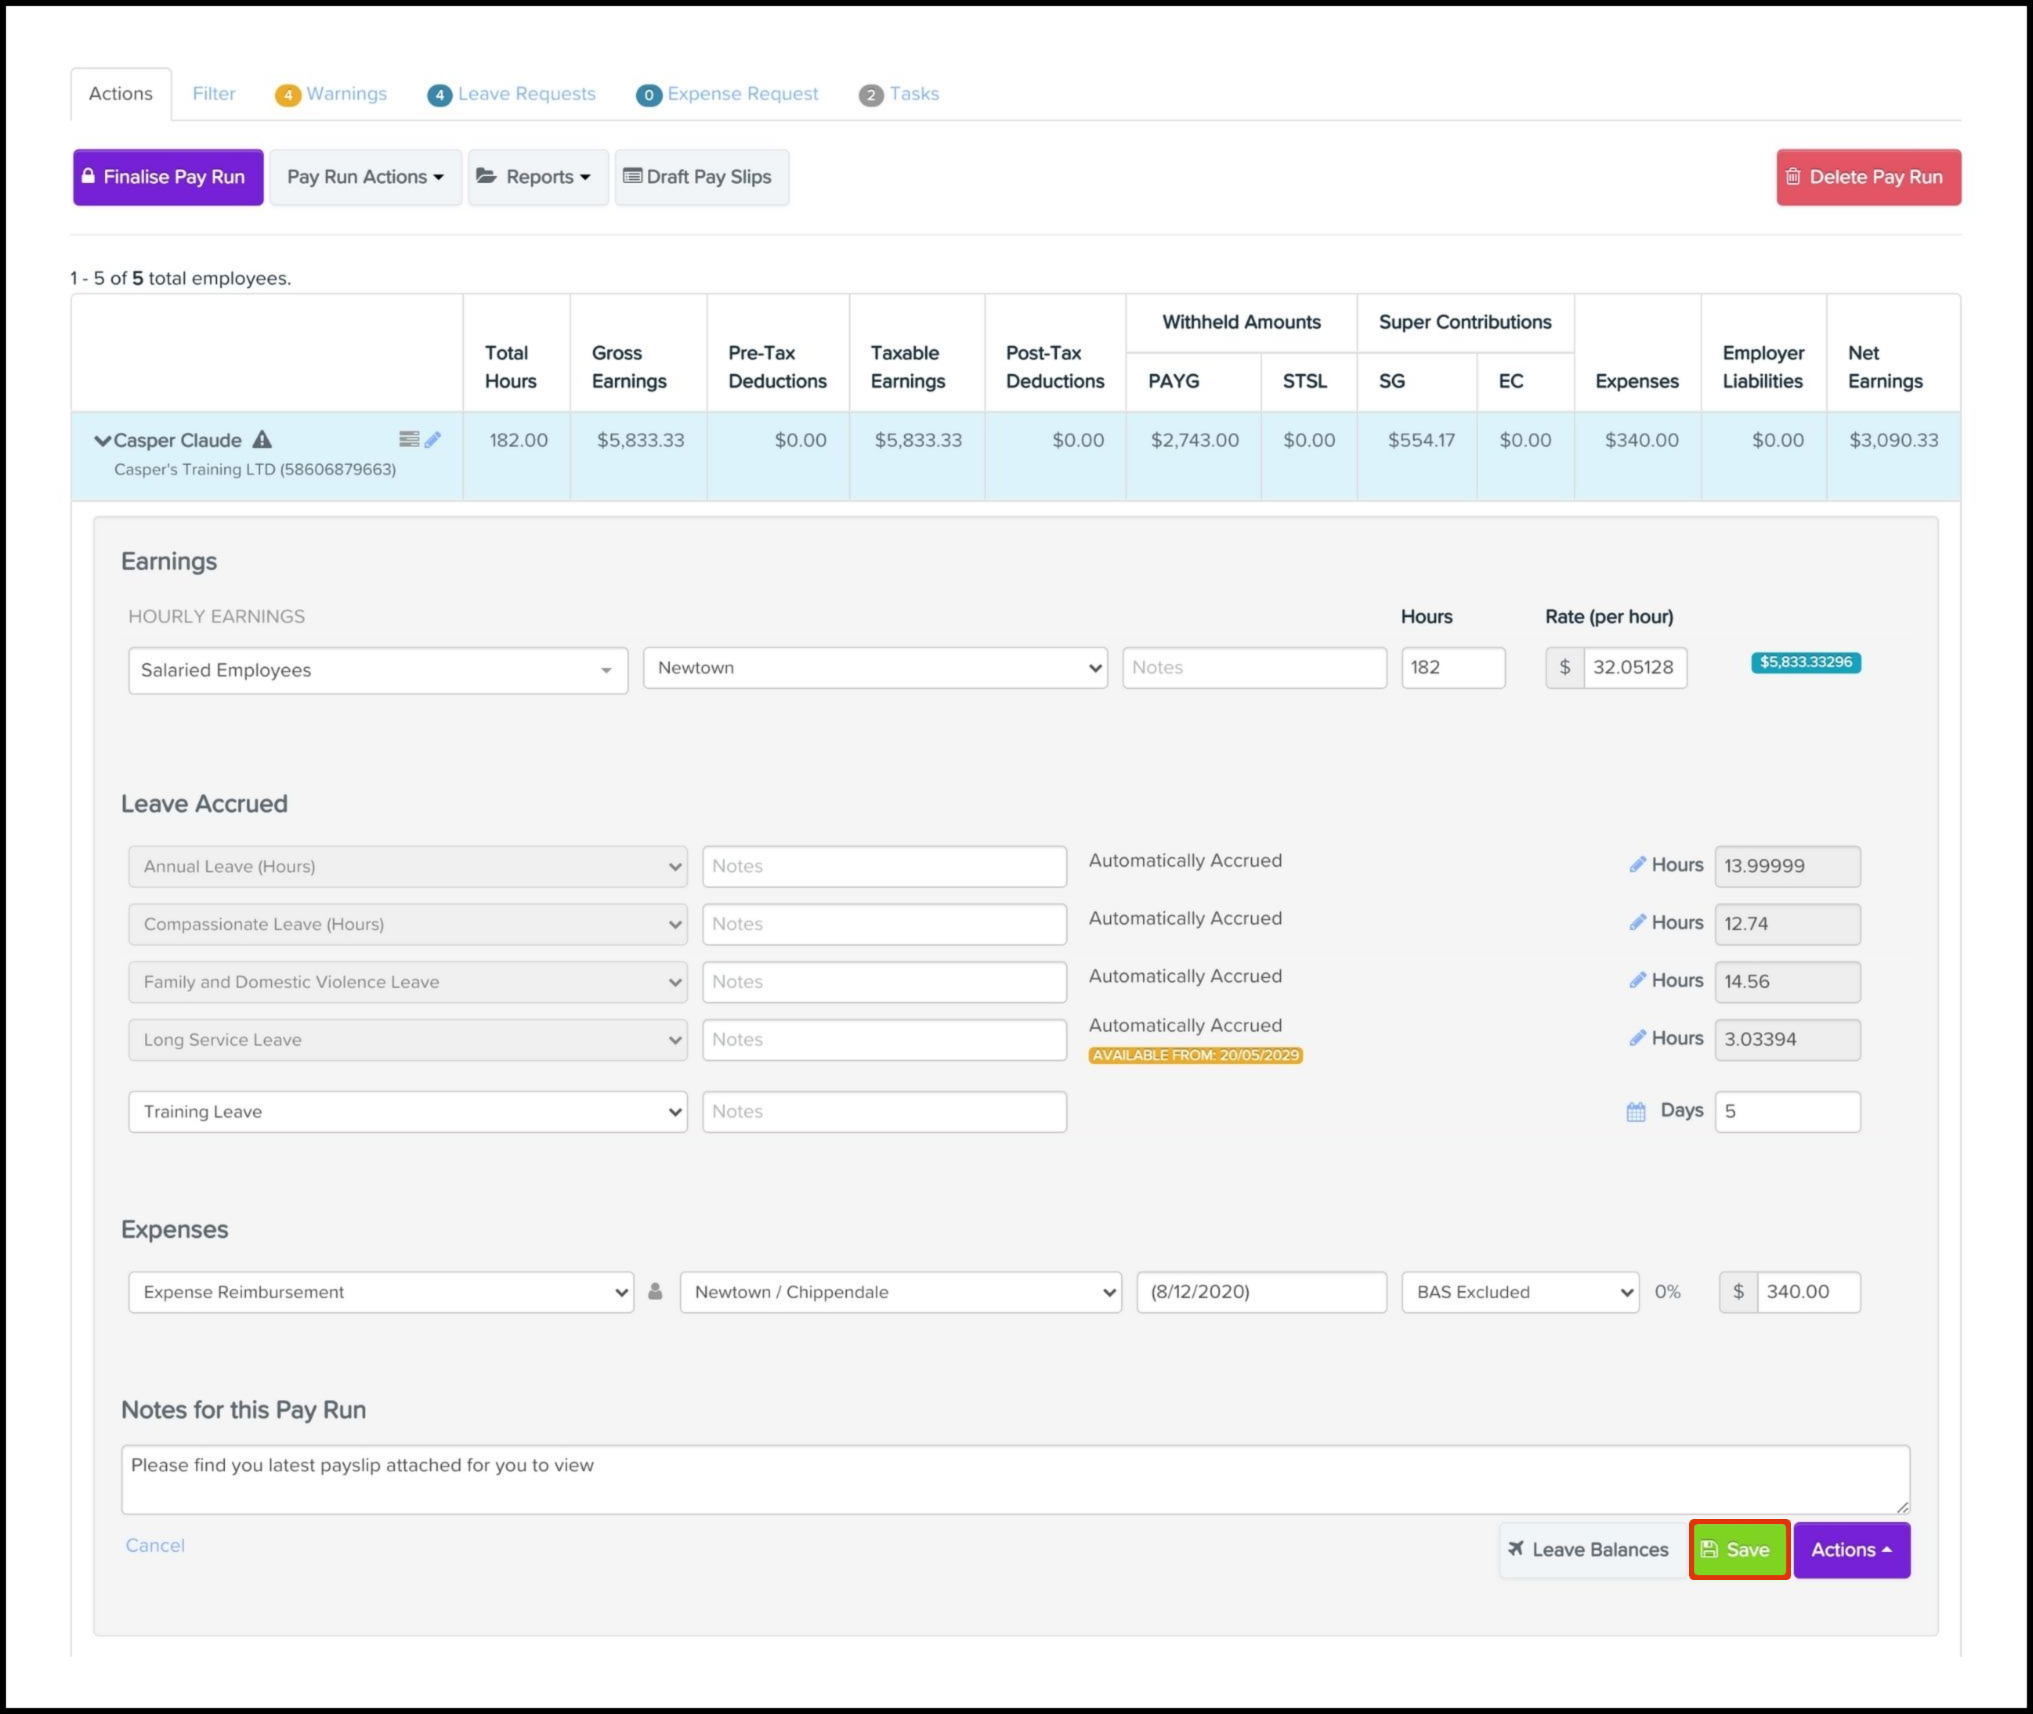The width and height of the screenshot is (2033, 1714).
Task: Collapse the Casper Claude employee row
Action: tap(102, 440)
